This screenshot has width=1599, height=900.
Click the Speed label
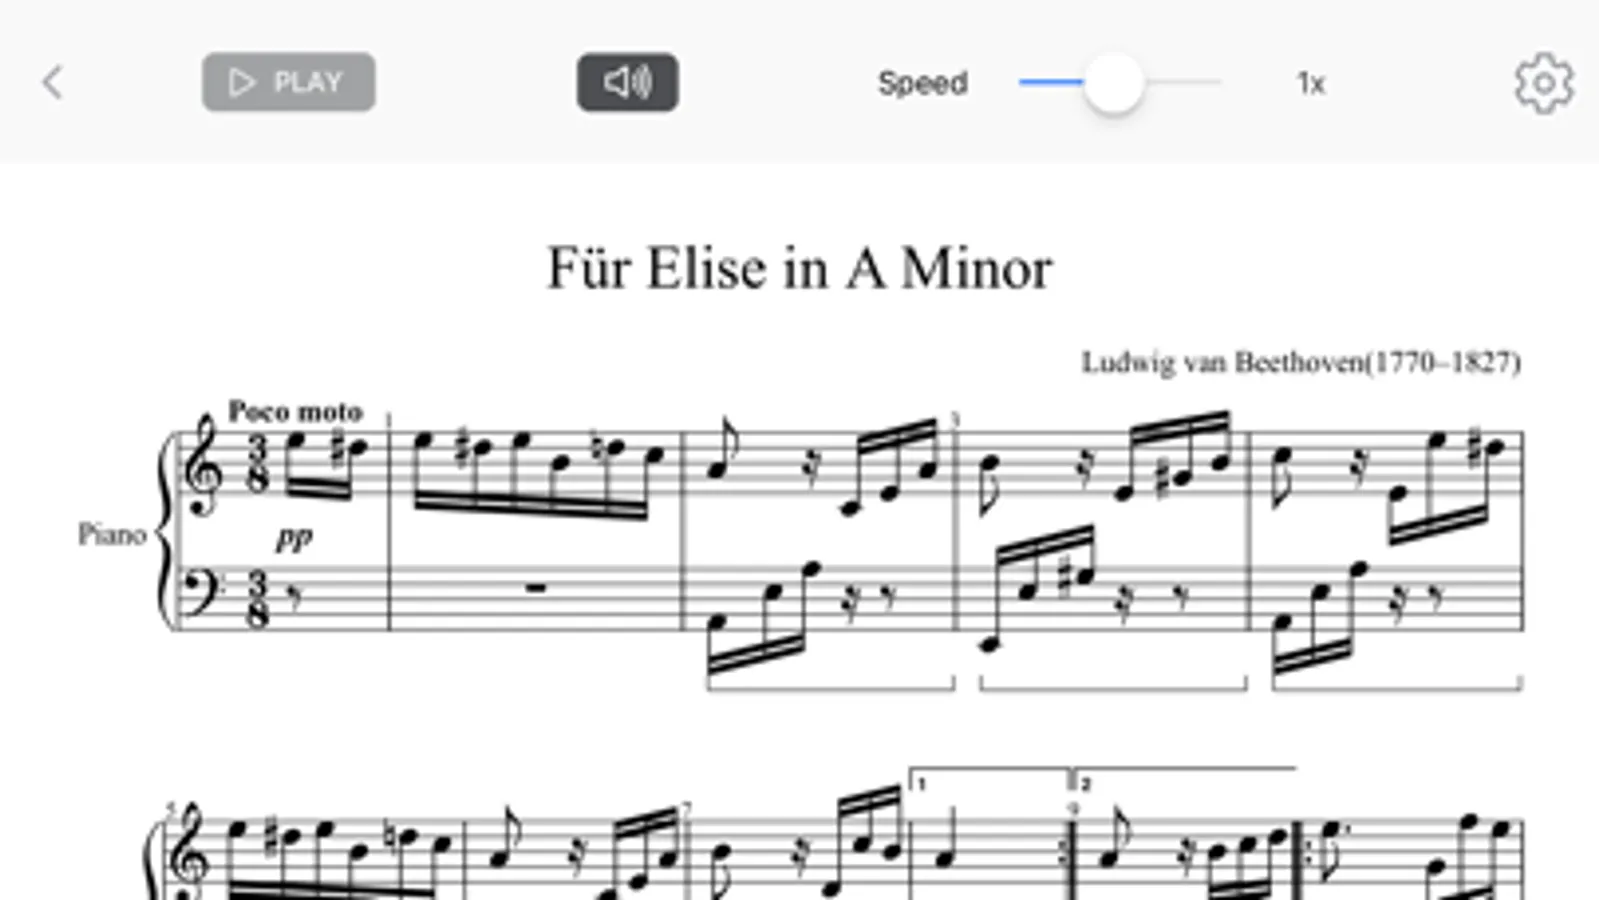tap(922, 83)
